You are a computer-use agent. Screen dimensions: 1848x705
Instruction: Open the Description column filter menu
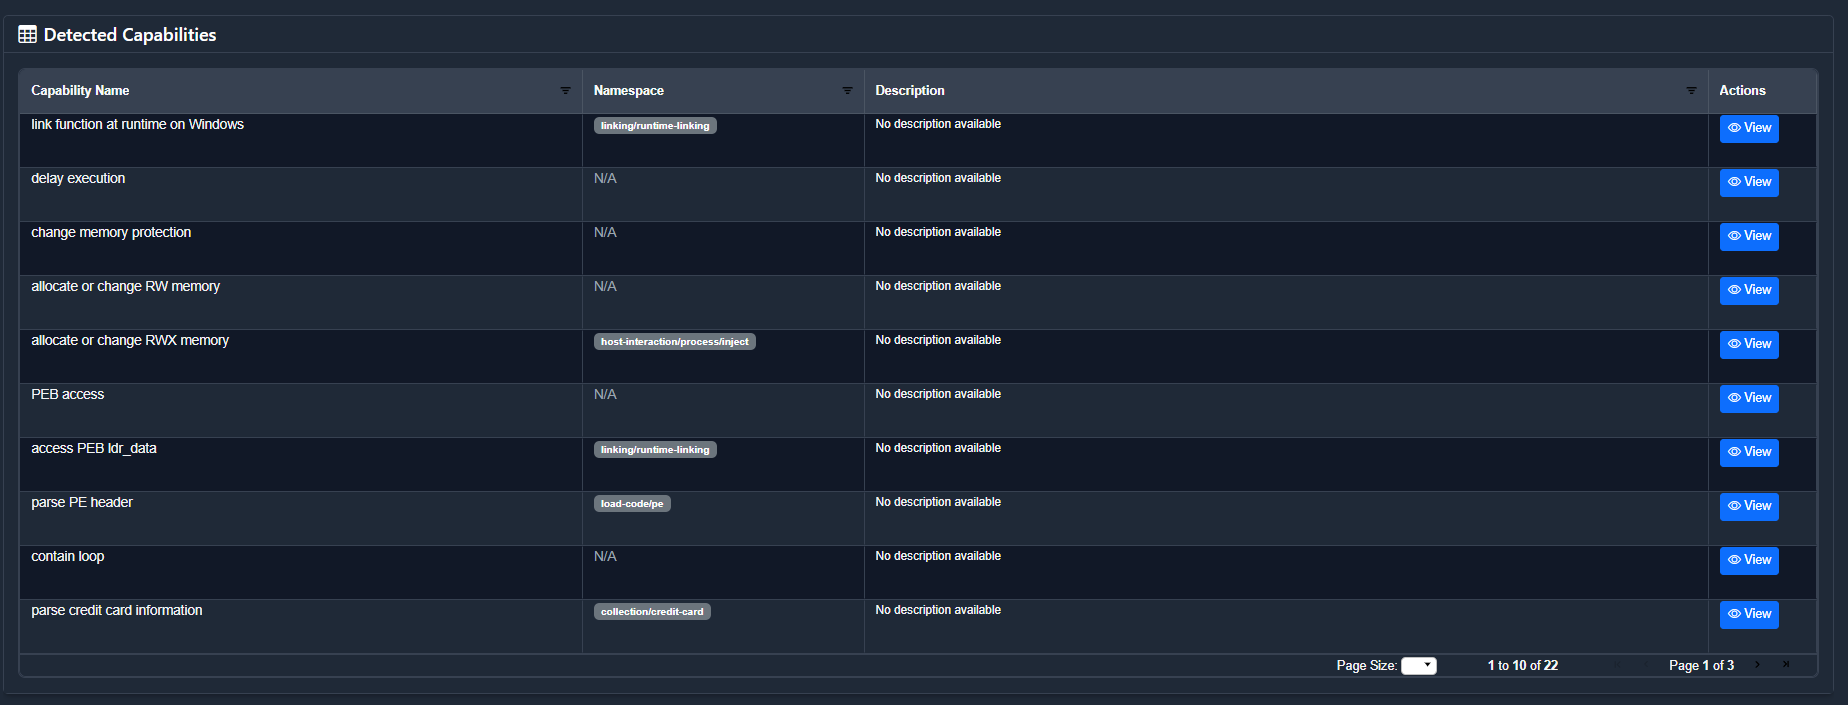pos(1691,90)
